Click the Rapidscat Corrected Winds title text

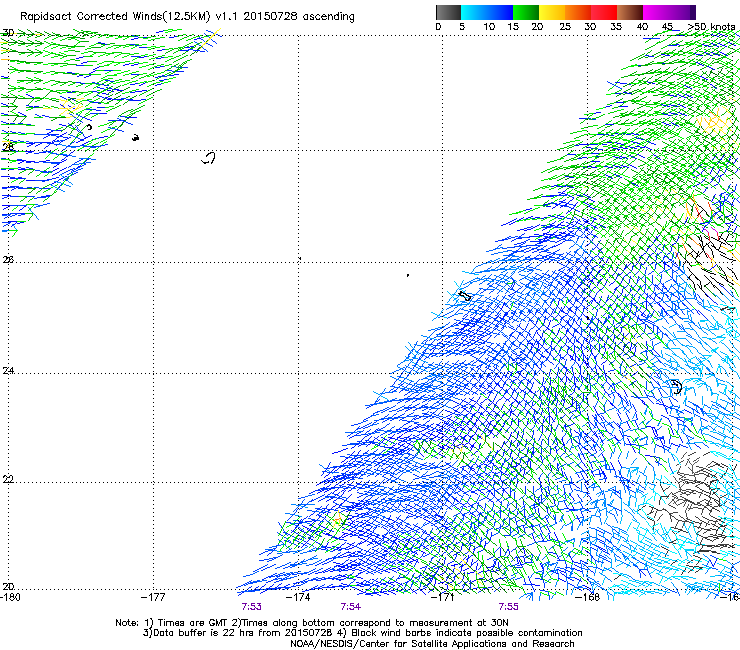[187, 16]
